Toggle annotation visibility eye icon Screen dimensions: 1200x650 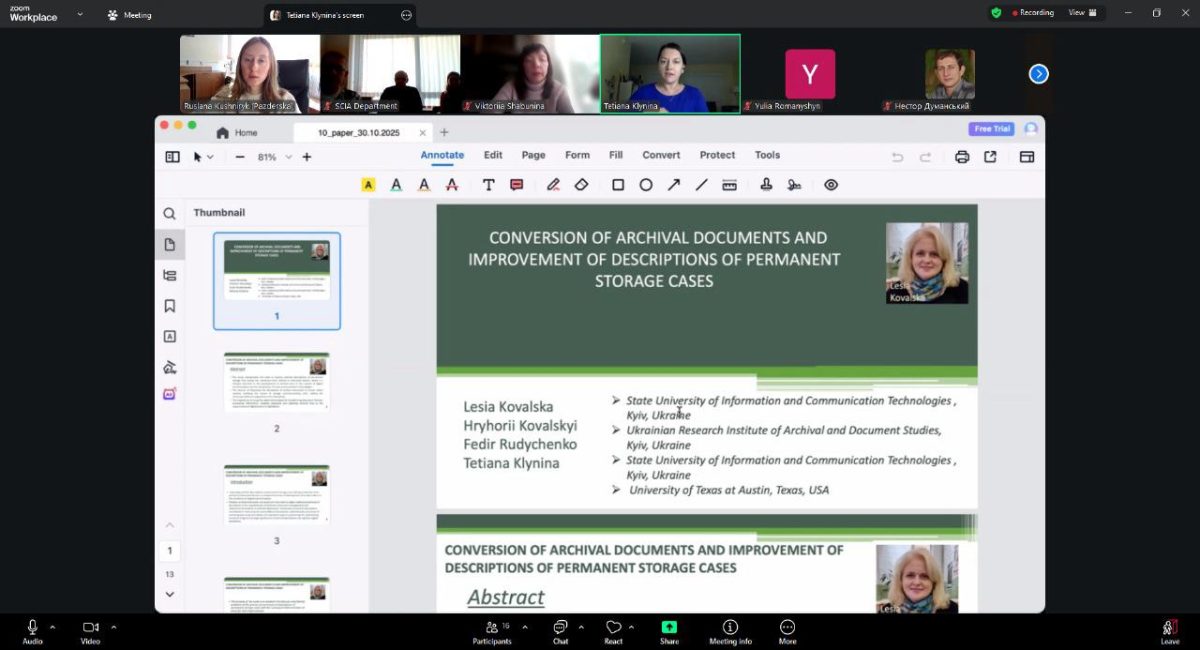[831, 185]
